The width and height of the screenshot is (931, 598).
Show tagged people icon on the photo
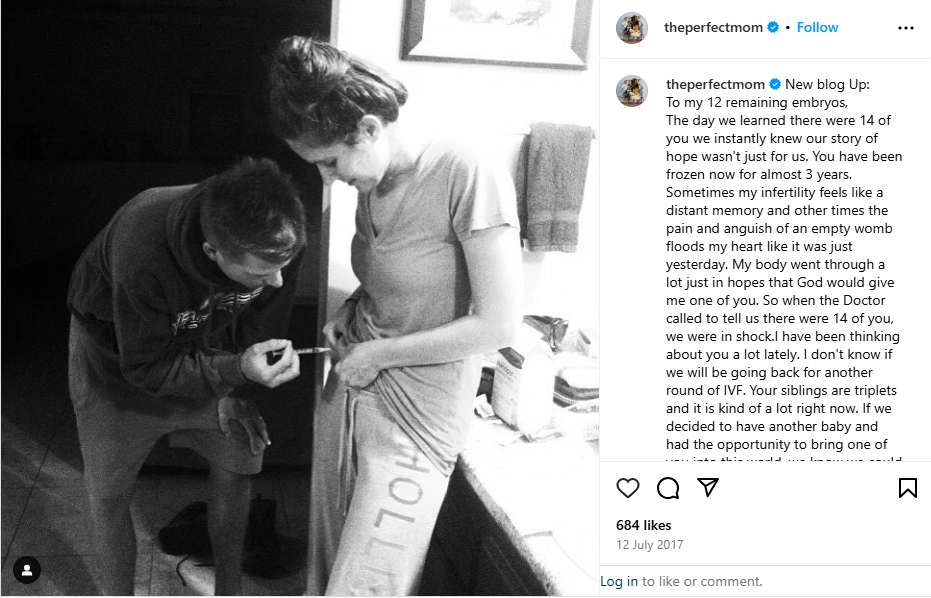[x=27, y=570]
